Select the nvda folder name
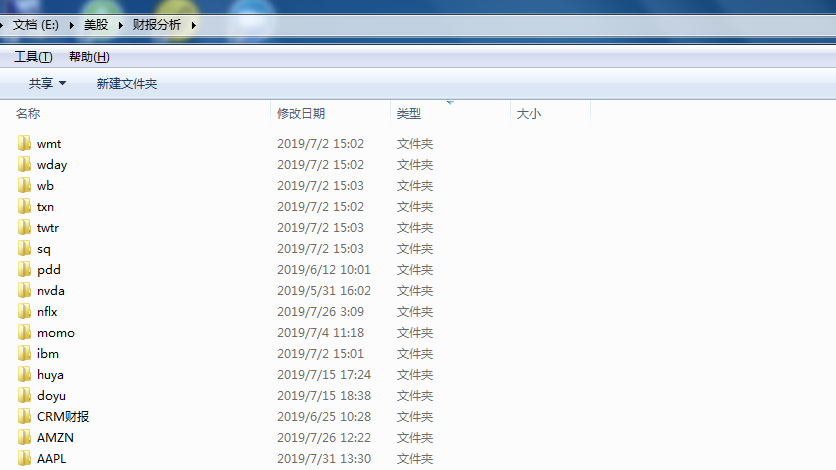836x470 pixels. [x=51, y=290]
